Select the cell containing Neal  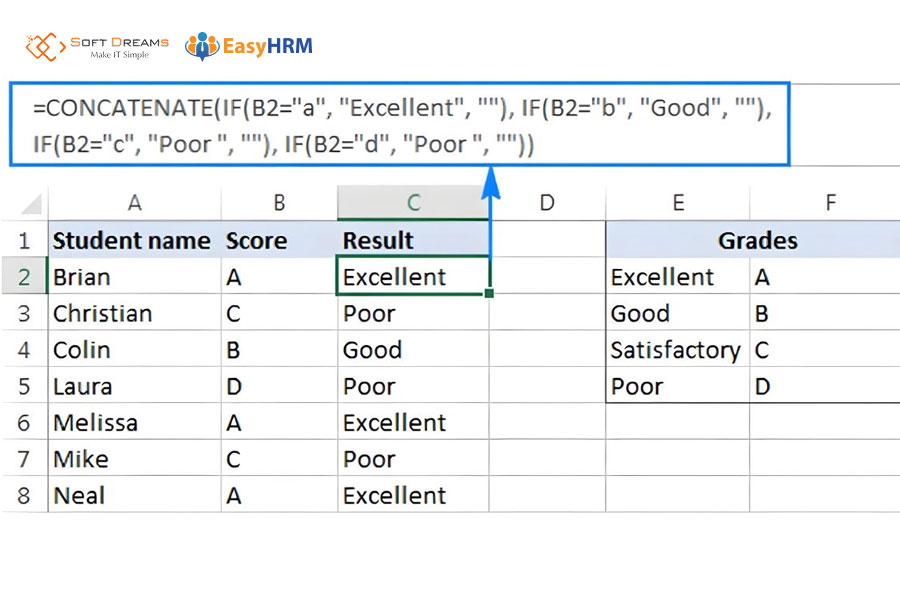134,496
